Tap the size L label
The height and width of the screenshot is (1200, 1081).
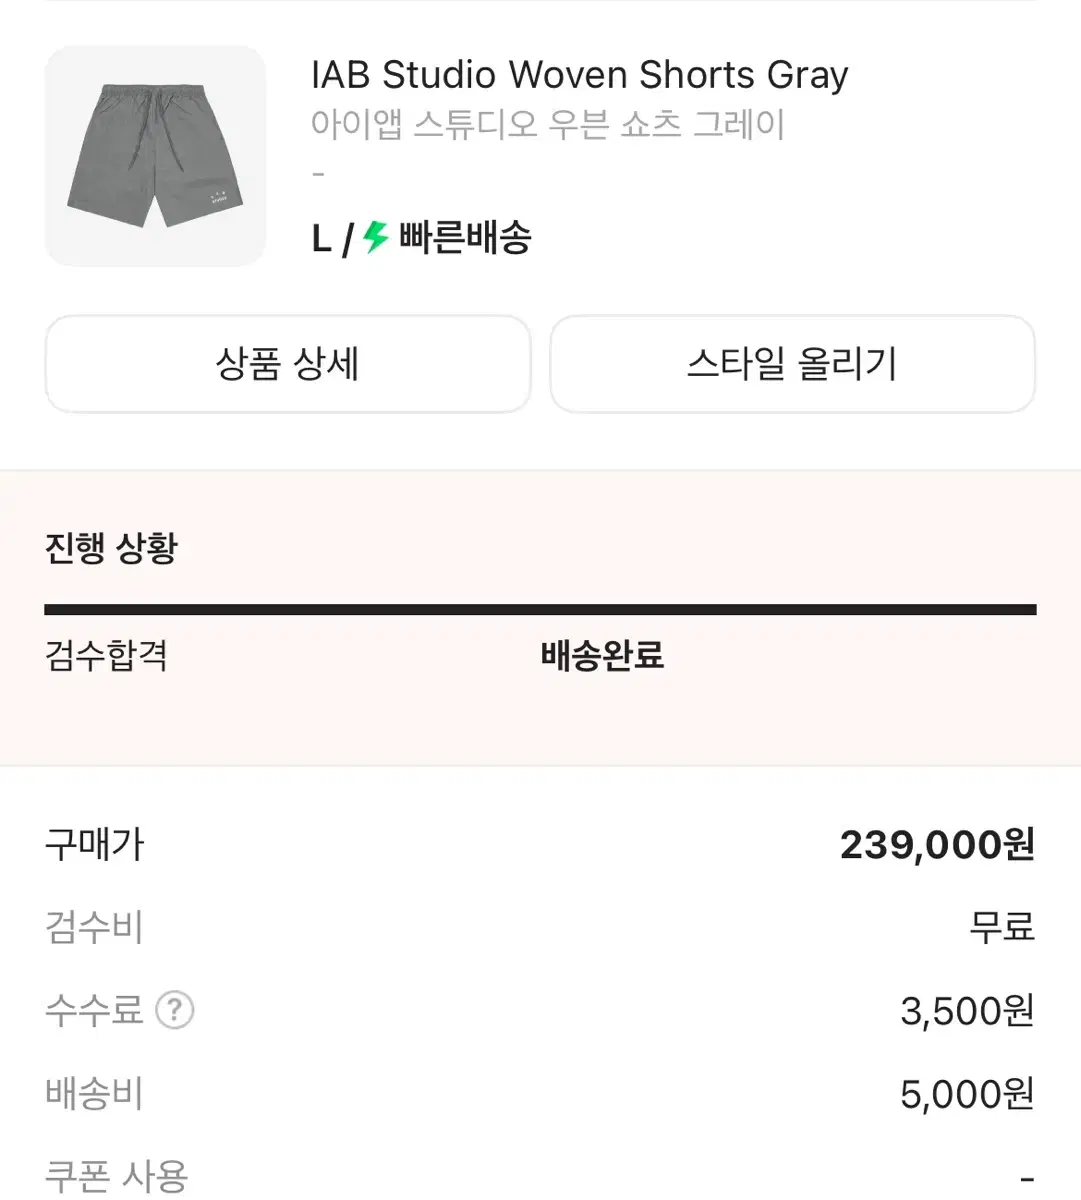(321, 239)
